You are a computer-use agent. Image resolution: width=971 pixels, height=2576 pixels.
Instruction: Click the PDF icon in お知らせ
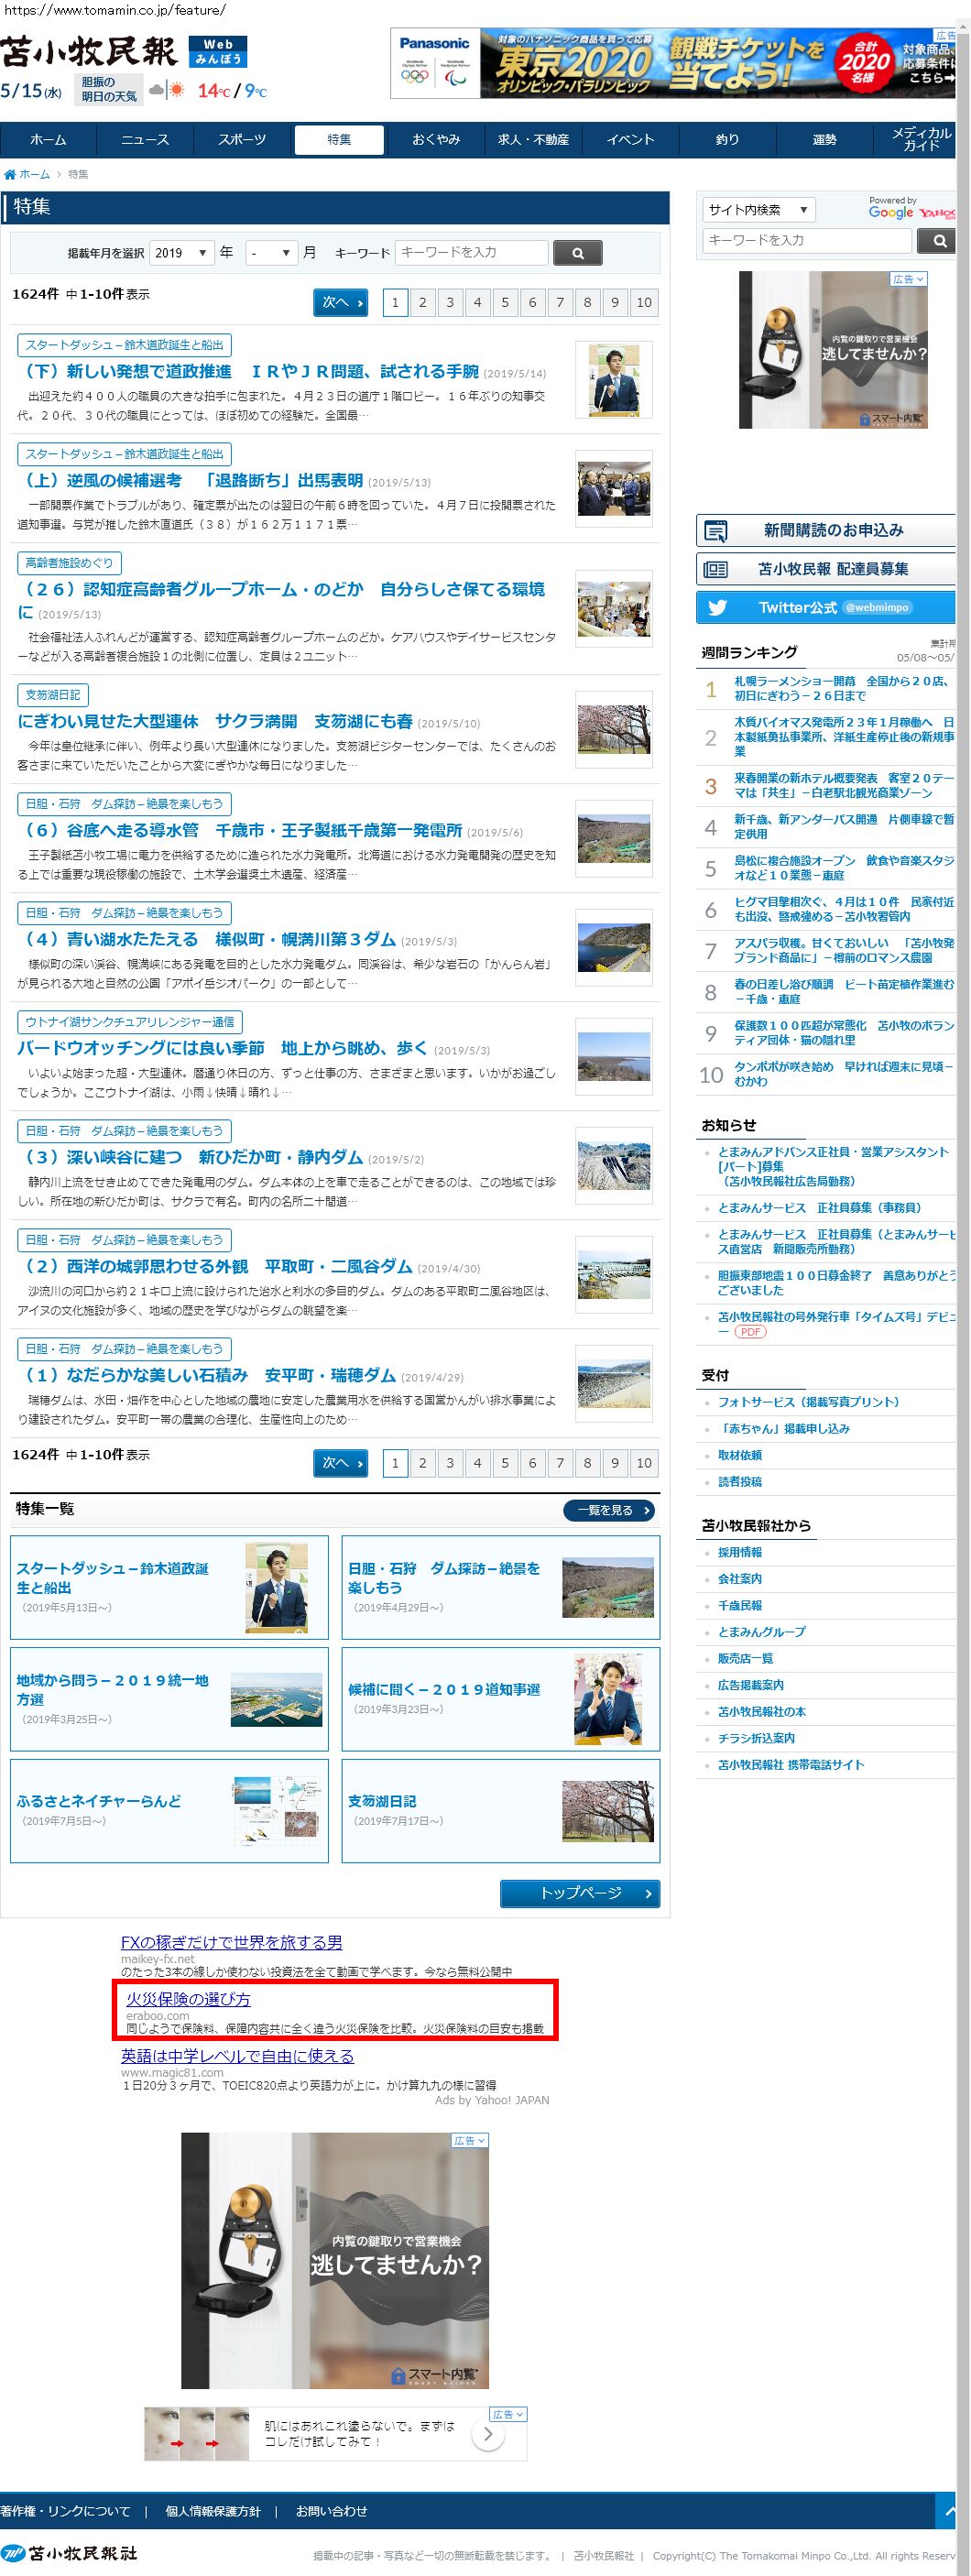pyautogui.click(x=750, y=1332)
